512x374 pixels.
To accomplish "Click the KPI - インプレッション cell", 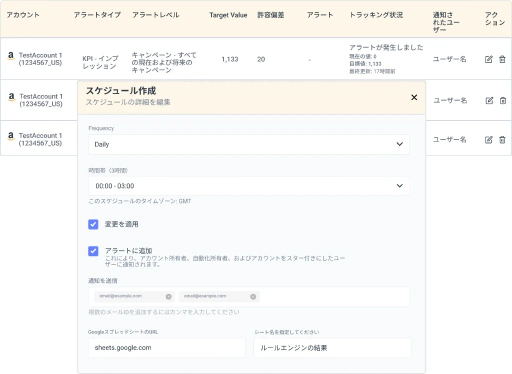I will 100,62.
